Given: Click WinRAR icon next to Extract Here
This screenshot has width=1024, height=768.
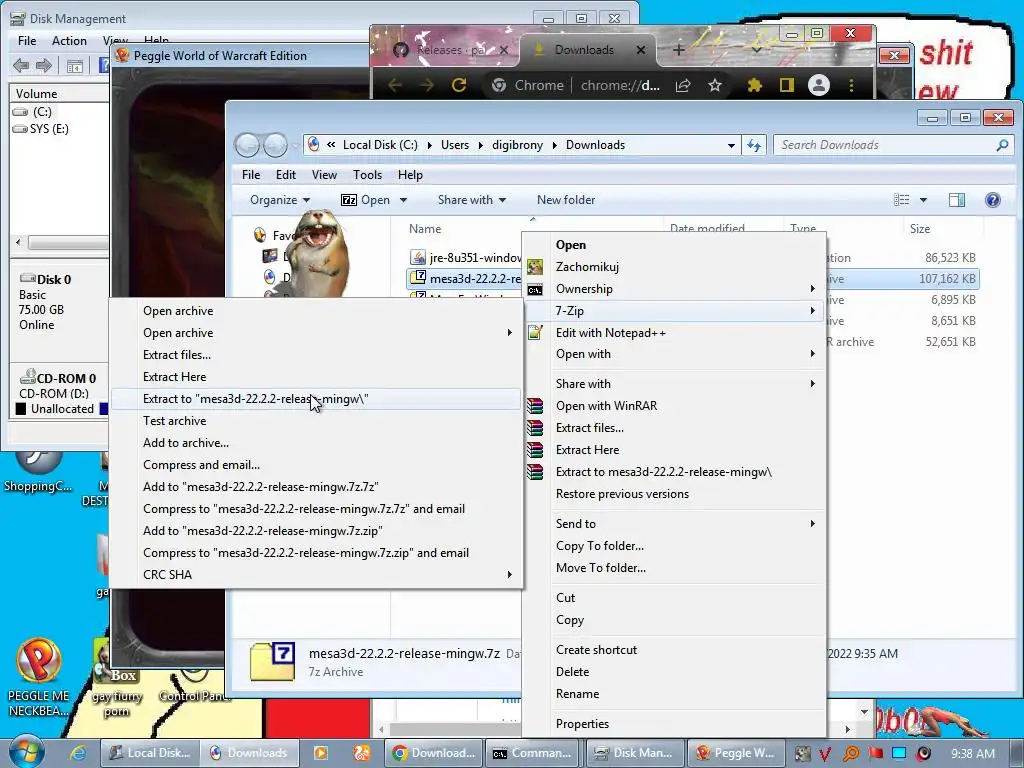Looking at the screenshot, I should pos(535,450).
